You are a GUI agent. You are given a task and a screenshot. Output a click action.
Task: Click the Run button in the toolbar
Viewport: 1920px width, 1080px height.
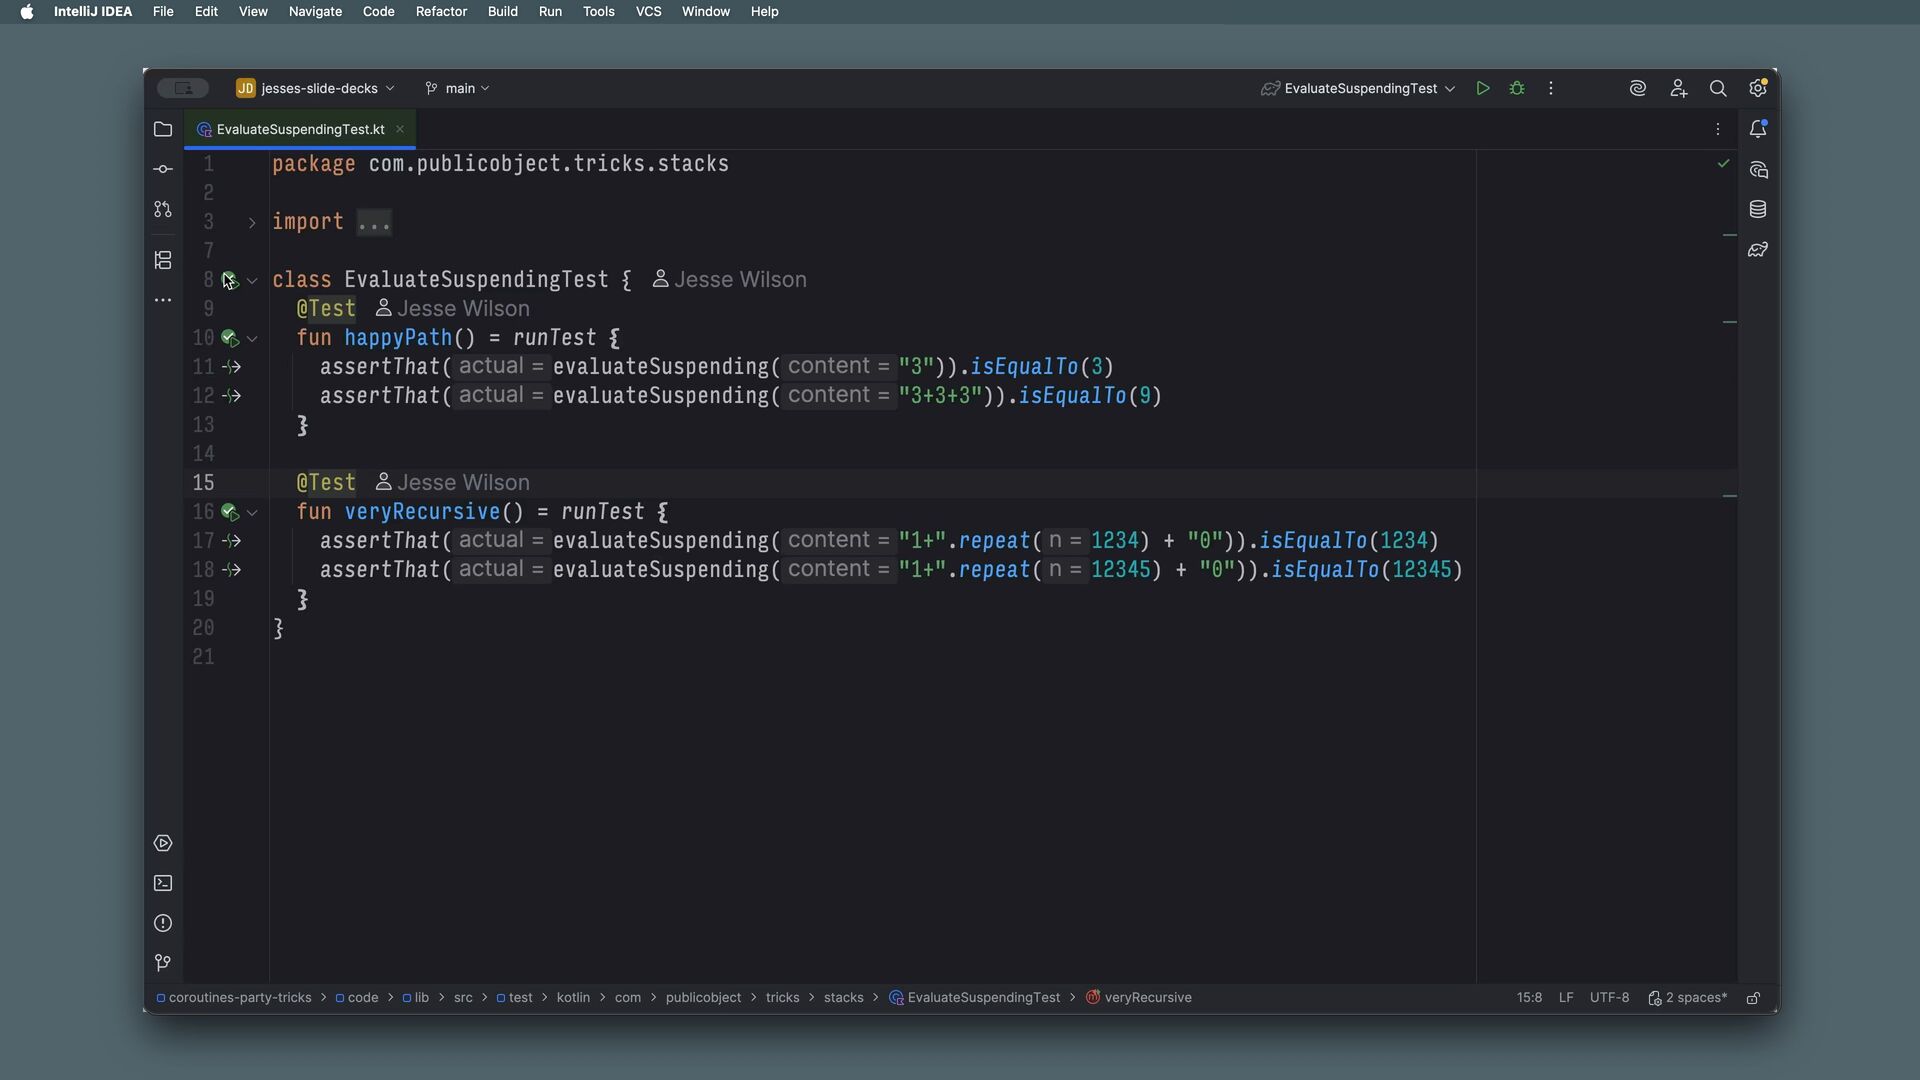click(1483, 88)
